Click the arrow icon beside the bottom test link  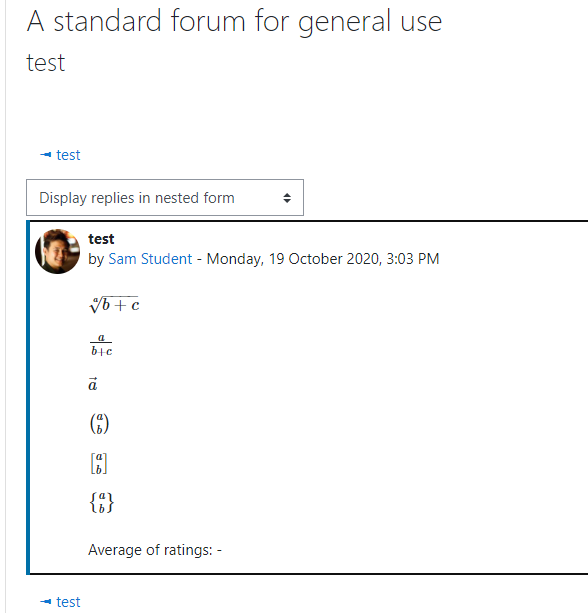click(45, 602)
